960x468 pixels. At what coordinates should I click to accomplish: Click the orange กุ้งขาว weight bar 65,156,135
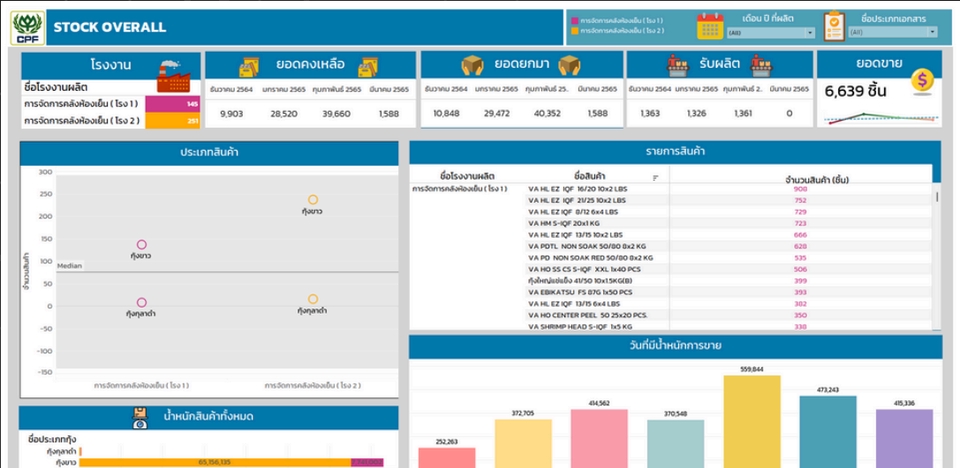click(x=215, y=462)
